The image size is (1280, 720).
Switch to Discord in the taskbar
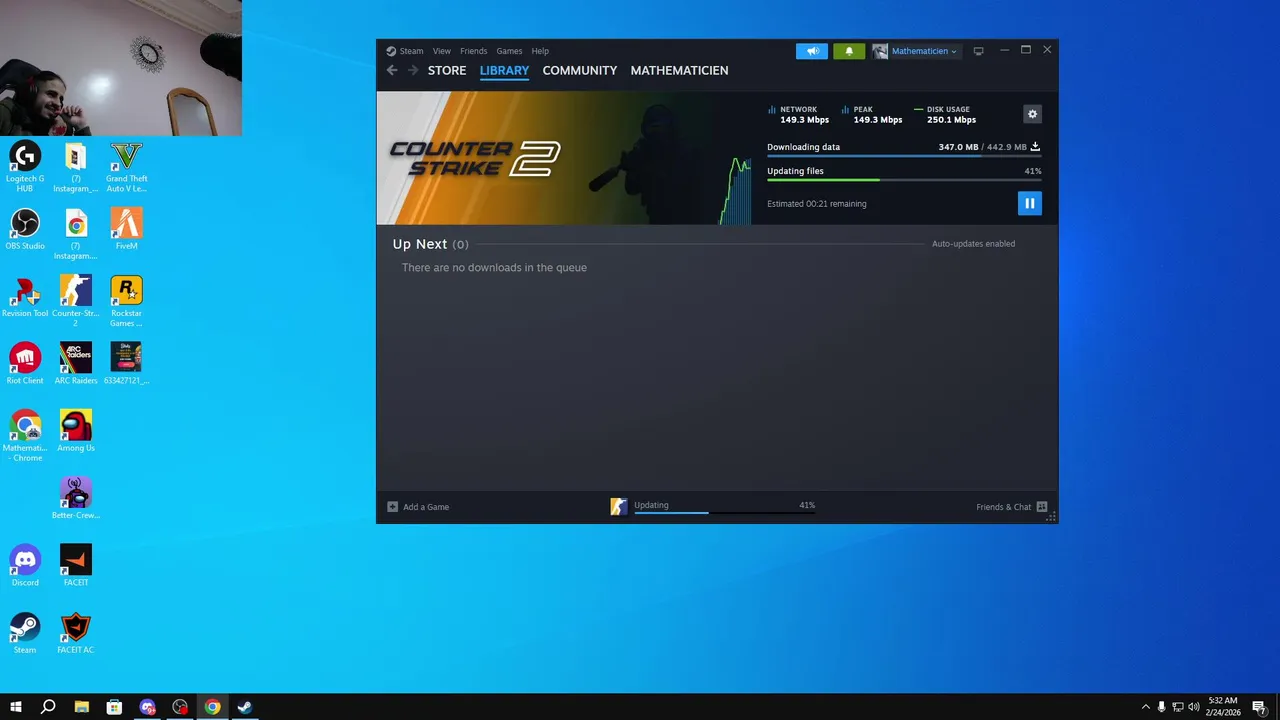coord(148,707)
